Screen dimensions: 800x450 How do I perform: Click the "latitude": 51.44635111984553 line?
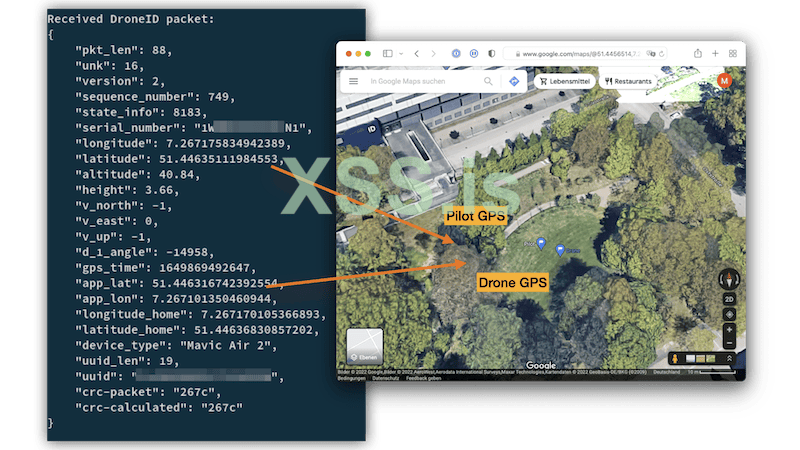[180, 159]
